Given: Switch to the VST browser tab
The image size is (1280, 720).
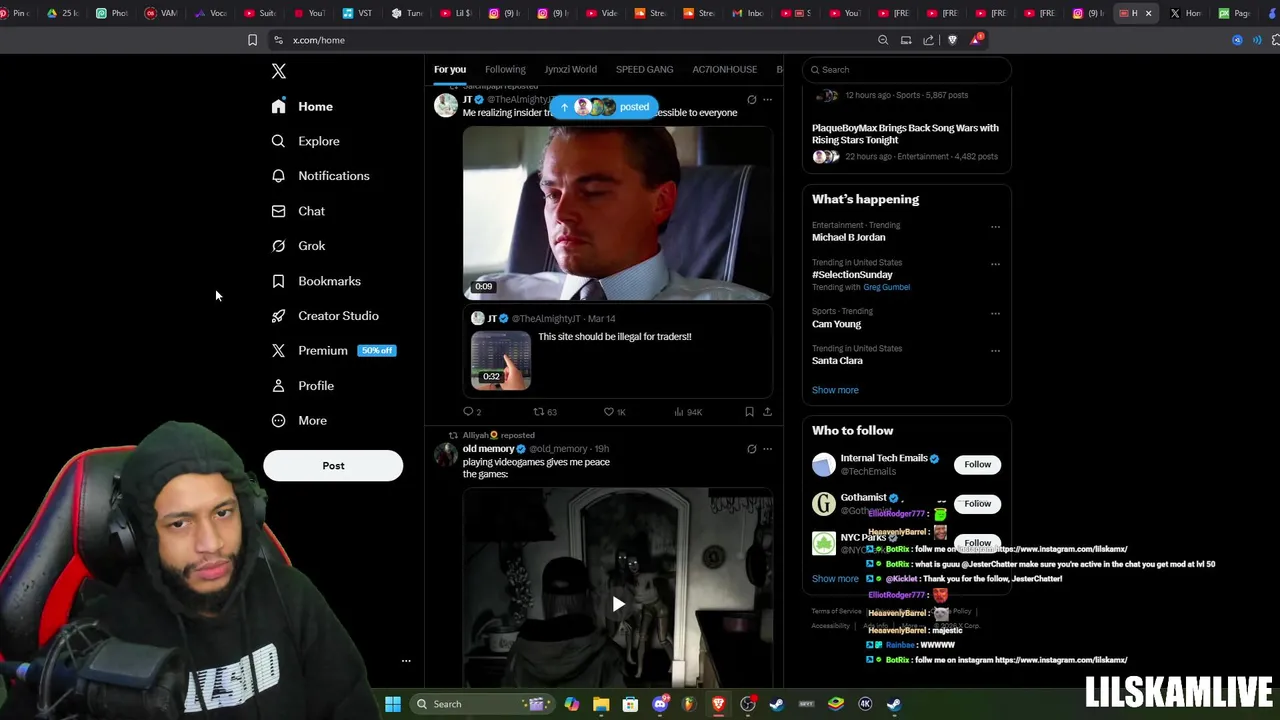Looking at the screenshot, I should click(358, 13).
